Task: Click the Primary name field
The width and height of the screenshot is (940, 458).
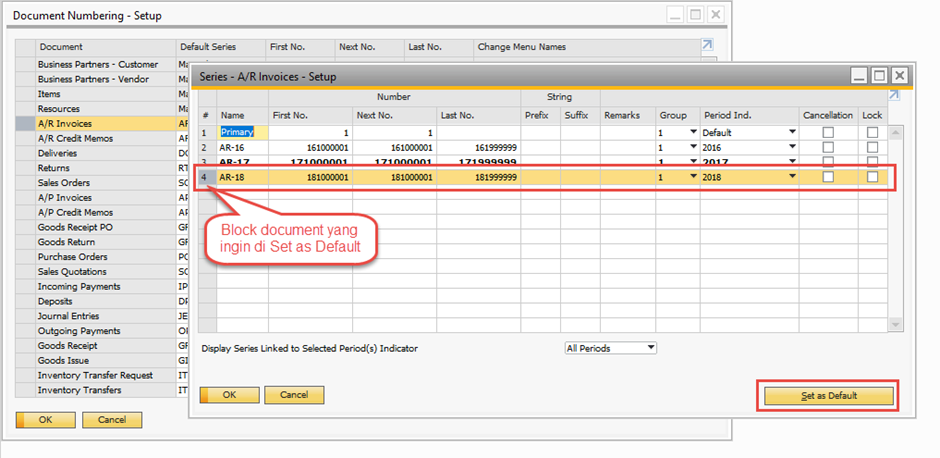Action: [x=243, y=132]
